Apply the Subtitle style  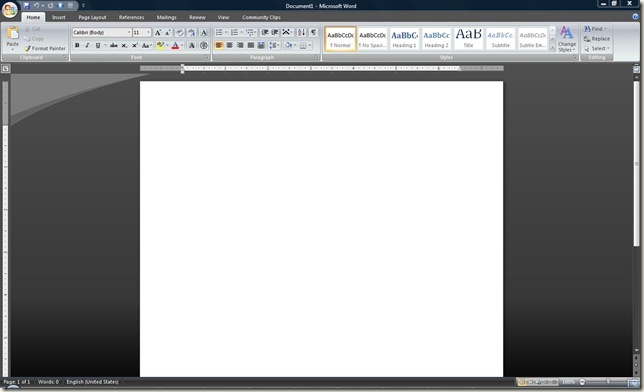501,39
